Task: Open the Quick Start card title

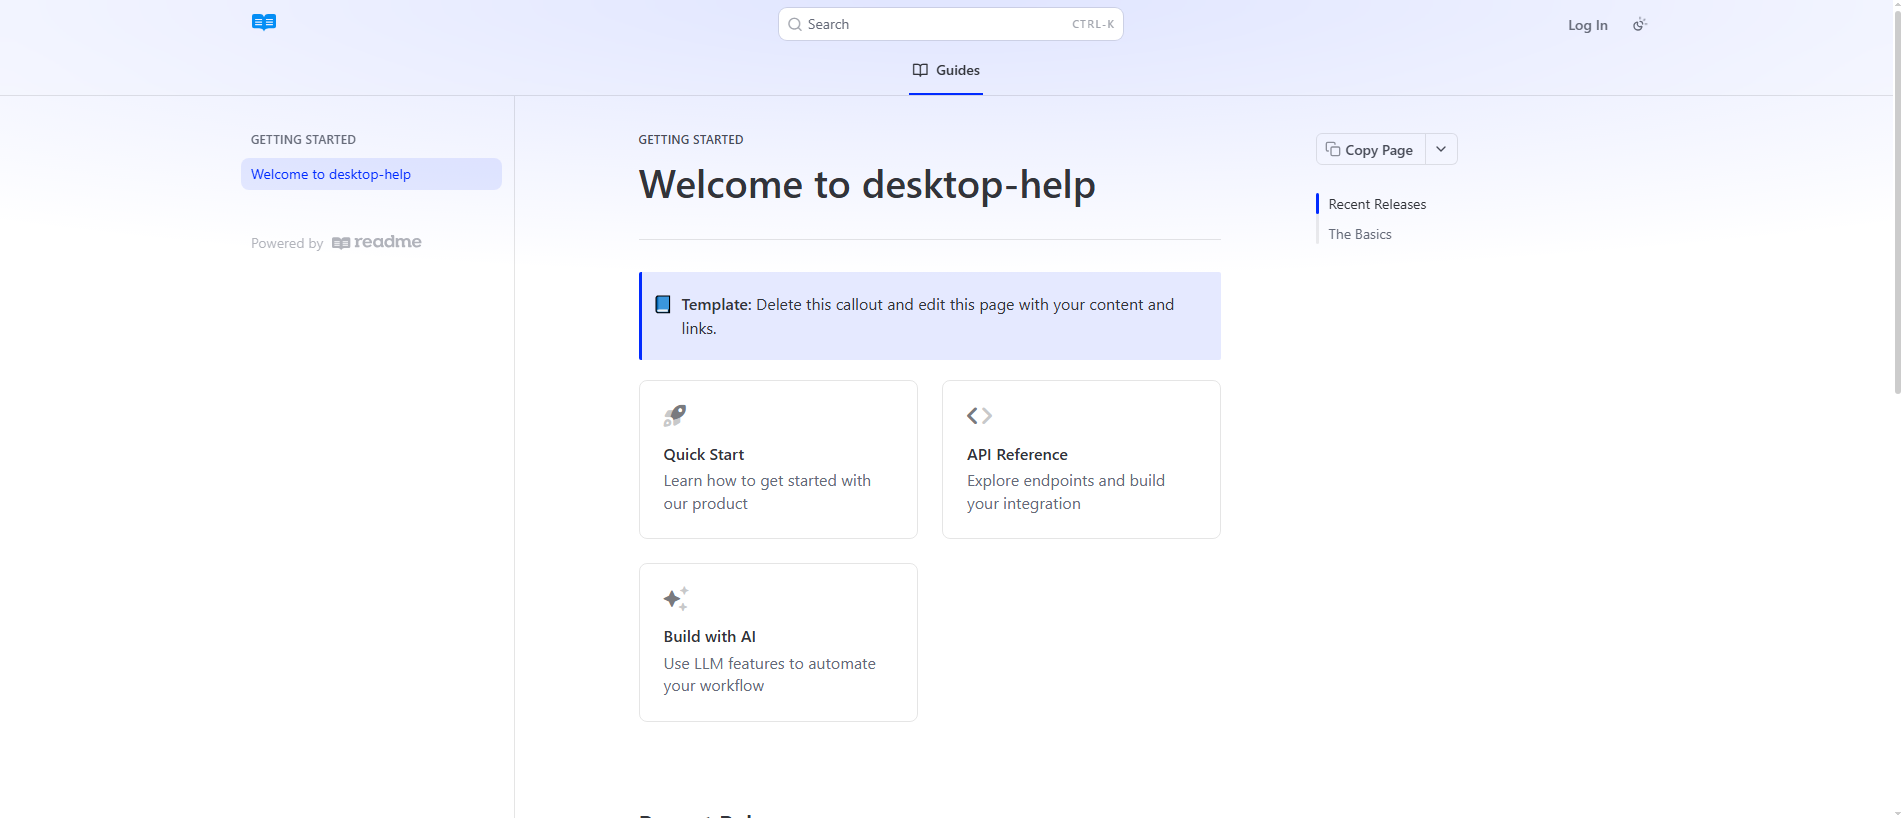Action: click(704, 454)
